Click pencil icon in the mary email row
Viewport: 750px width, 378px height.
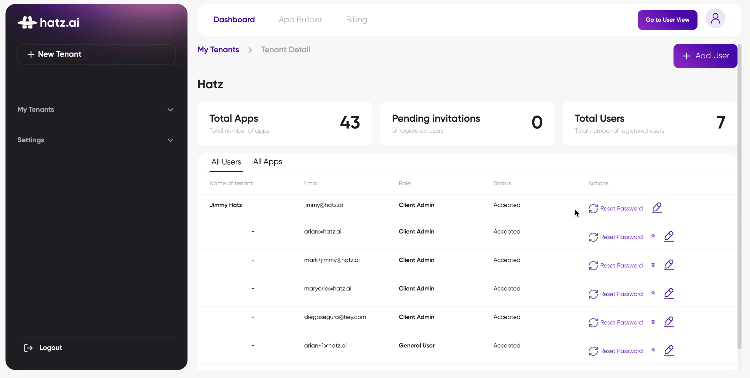(669, 293)
